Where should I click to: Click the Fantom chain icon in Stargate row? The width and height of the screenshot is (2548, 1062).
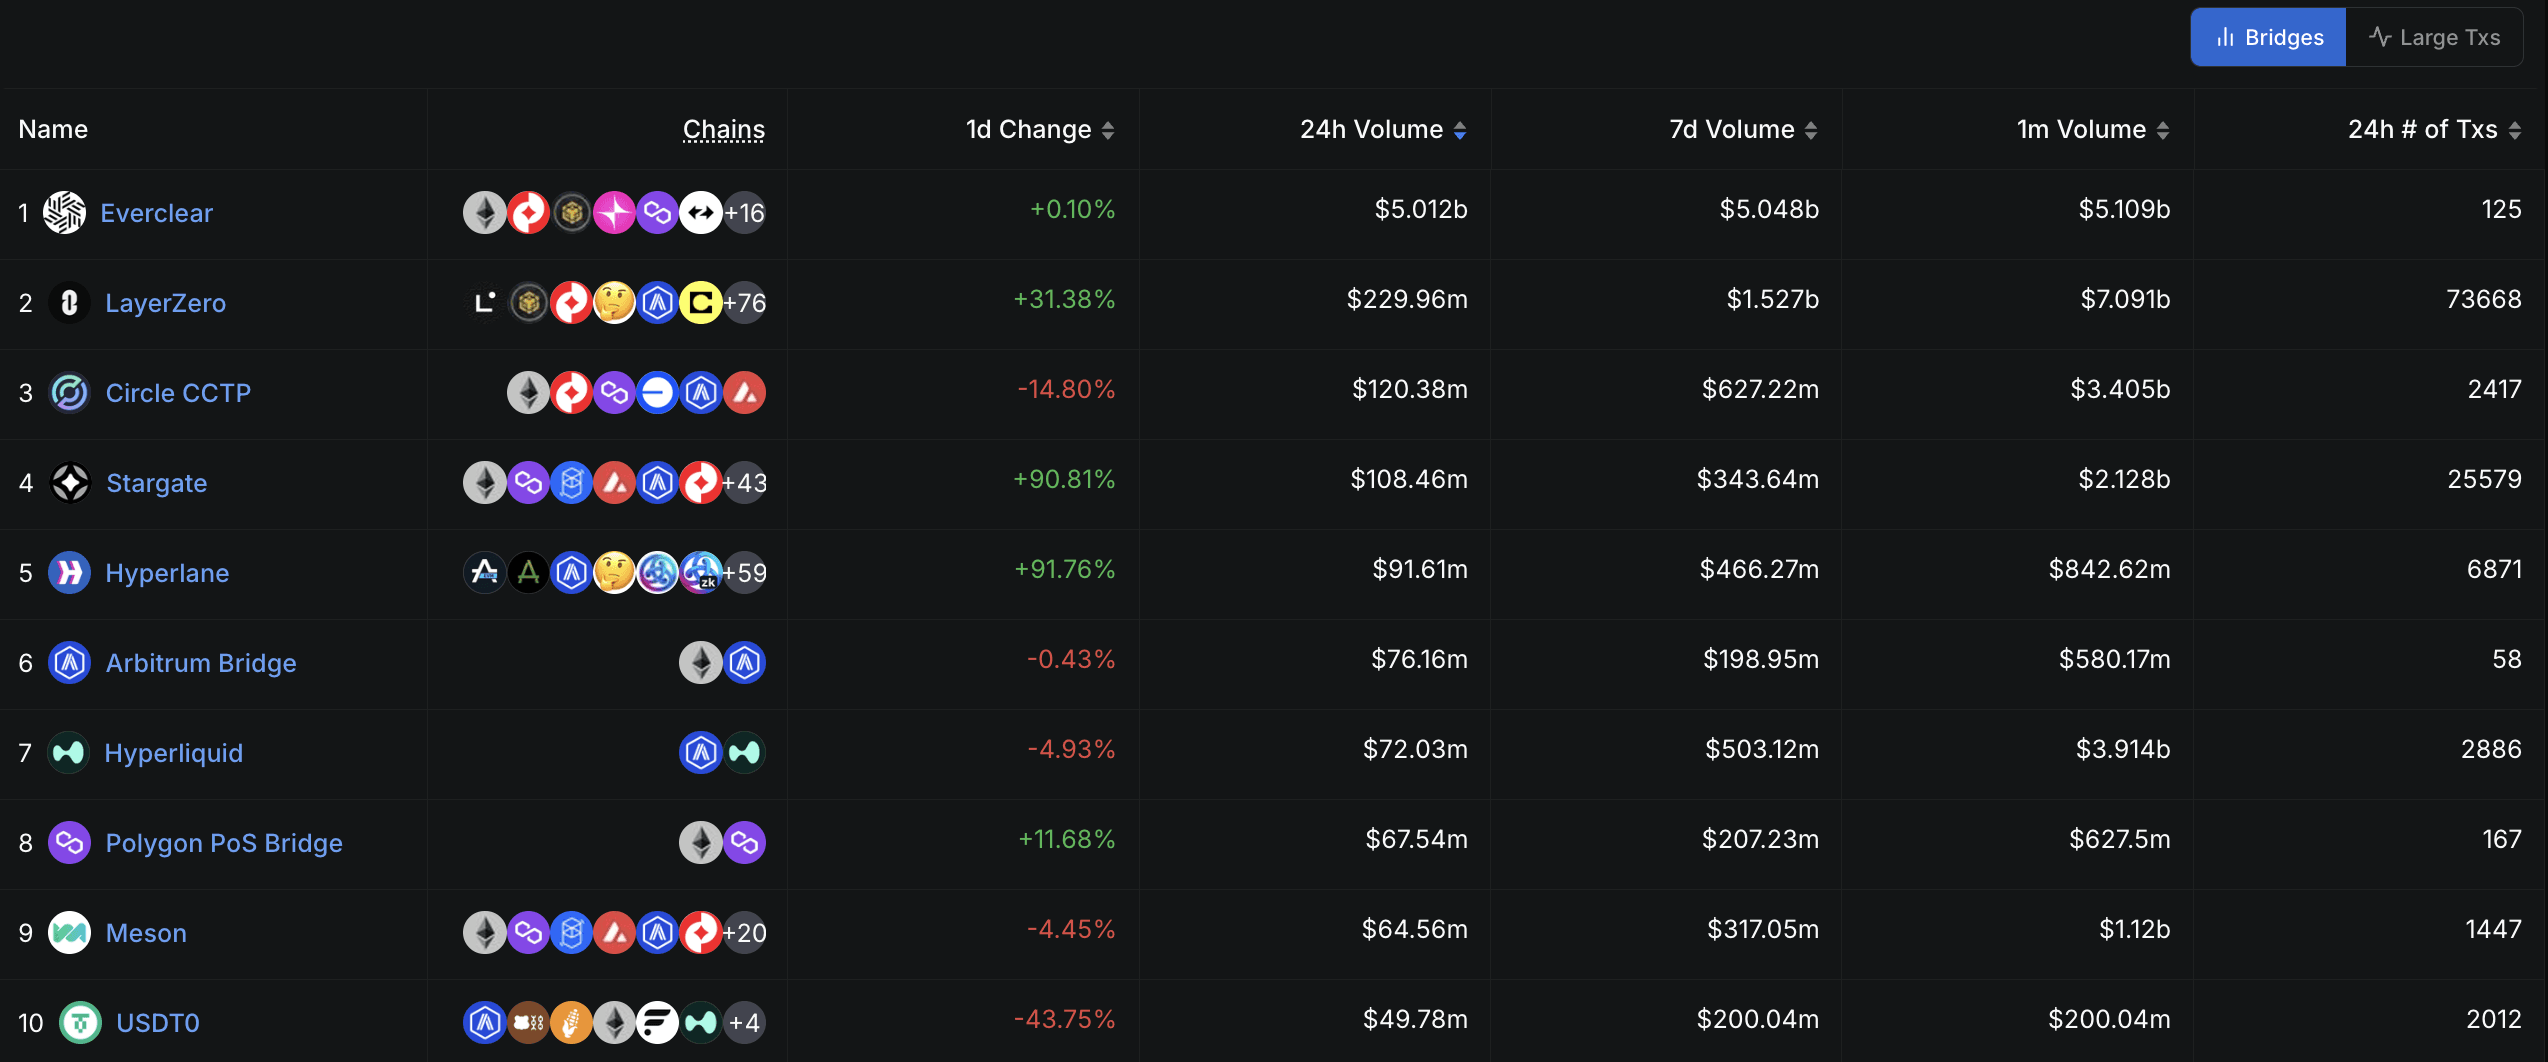571,482
